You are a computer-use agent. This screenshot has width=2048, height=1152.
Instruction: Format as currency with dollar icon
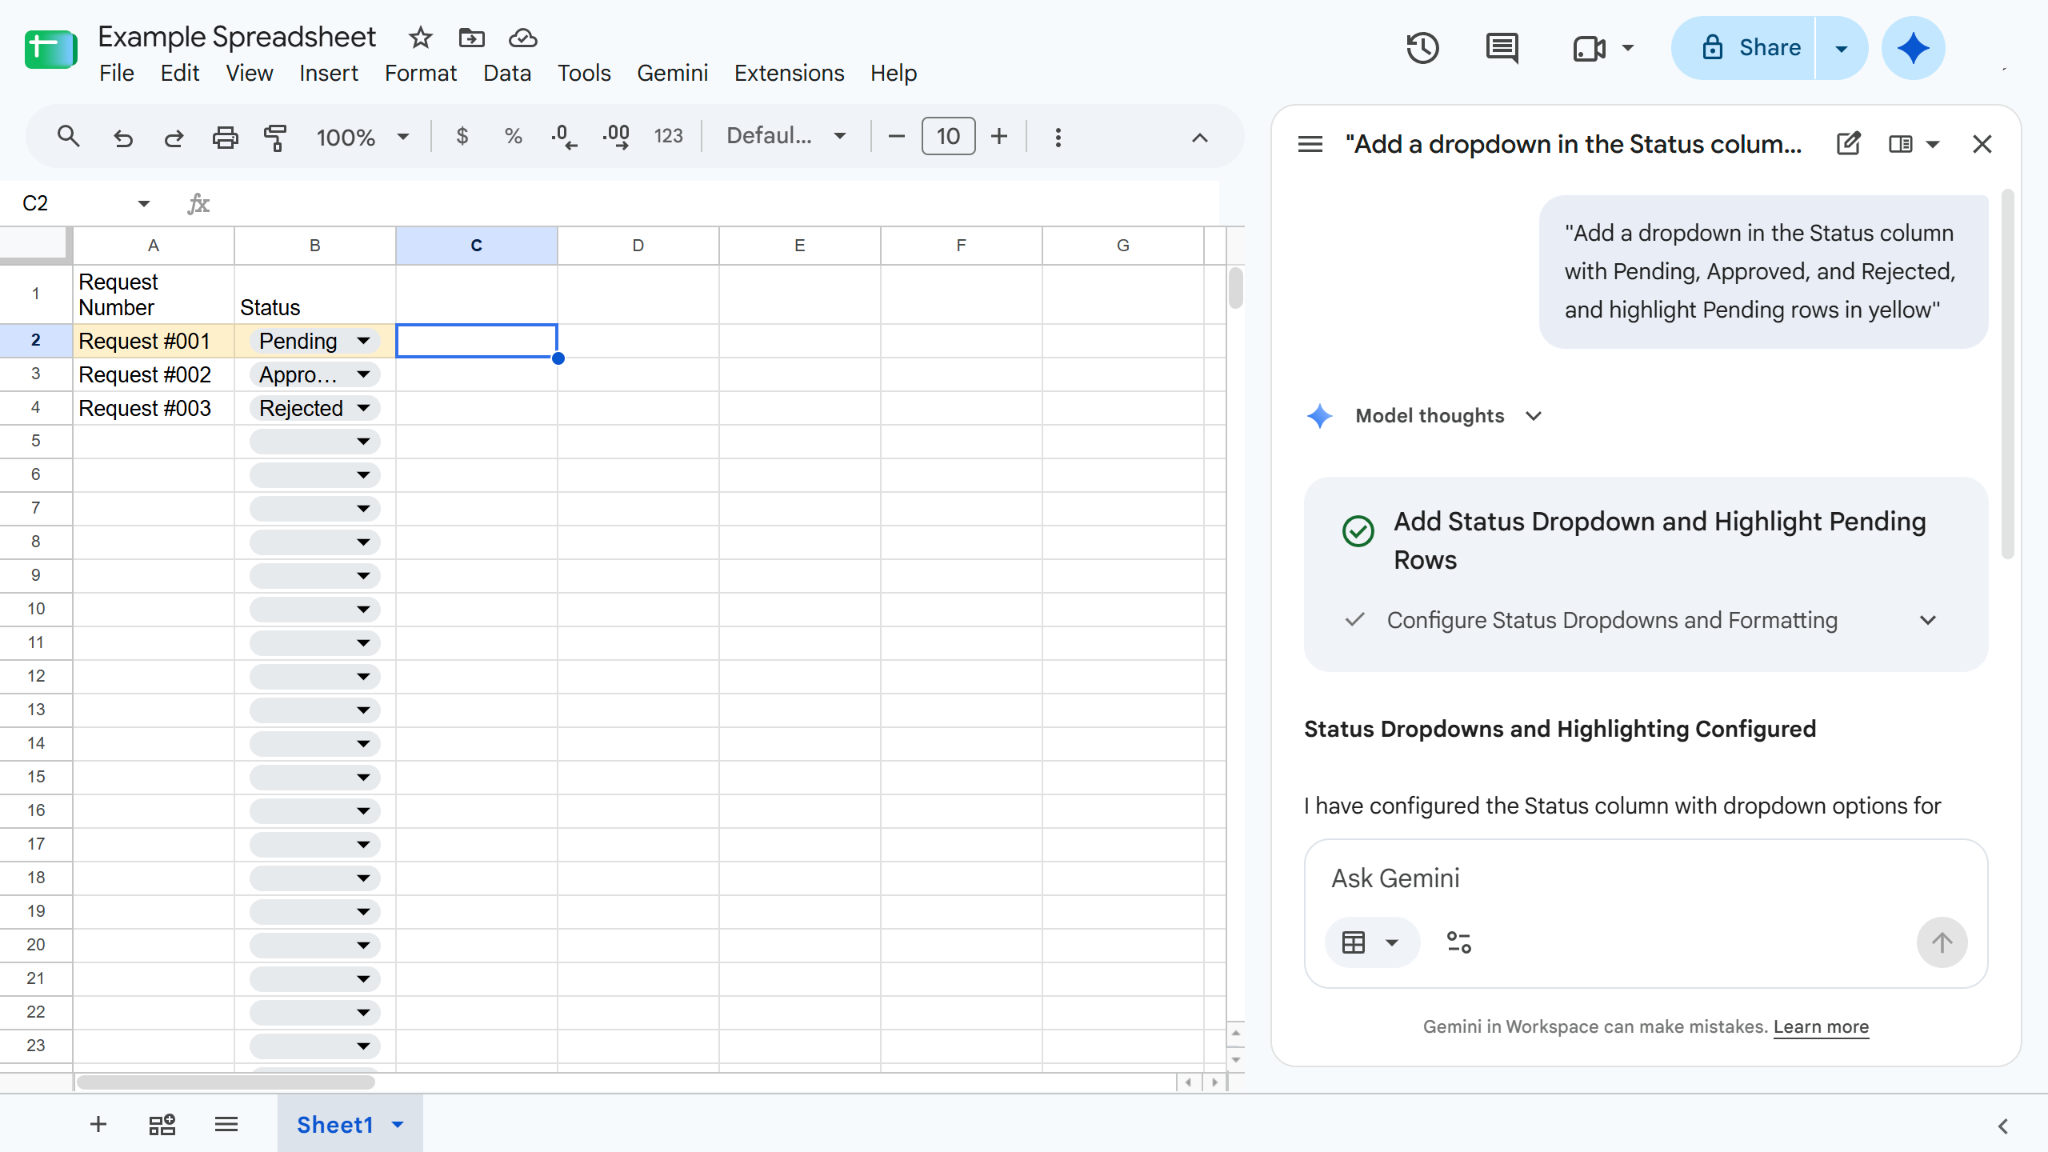pos(462,136)
